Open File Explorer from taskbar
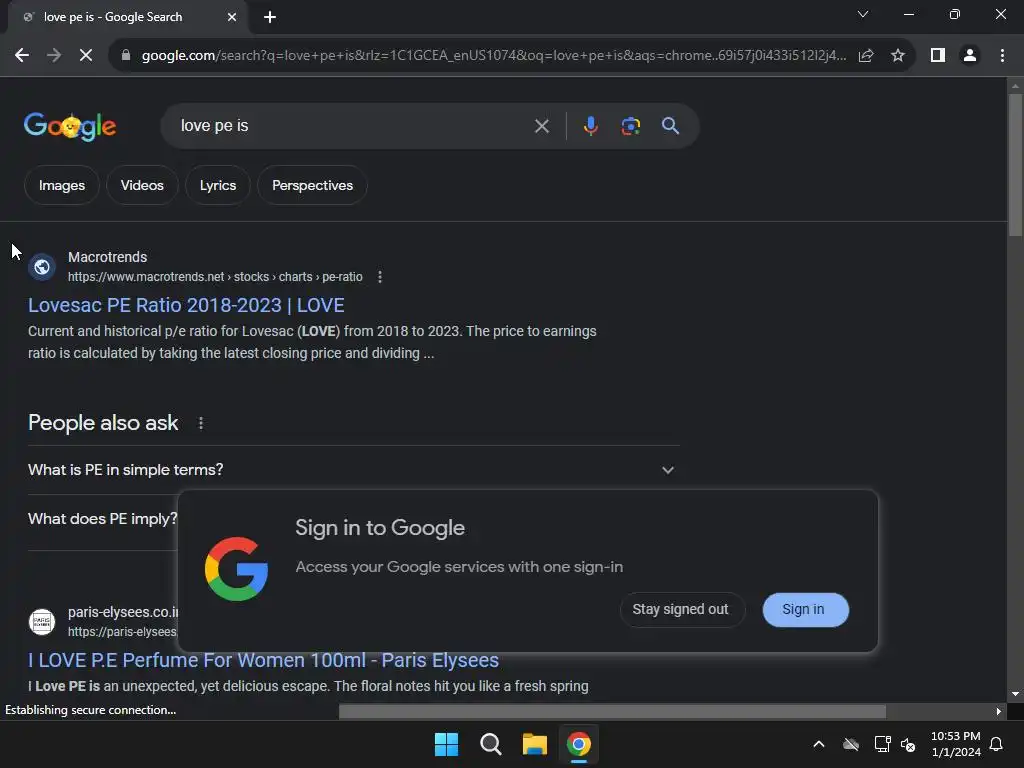The width and height of the screenshot is (1024, 768). [x=534, y=744]
